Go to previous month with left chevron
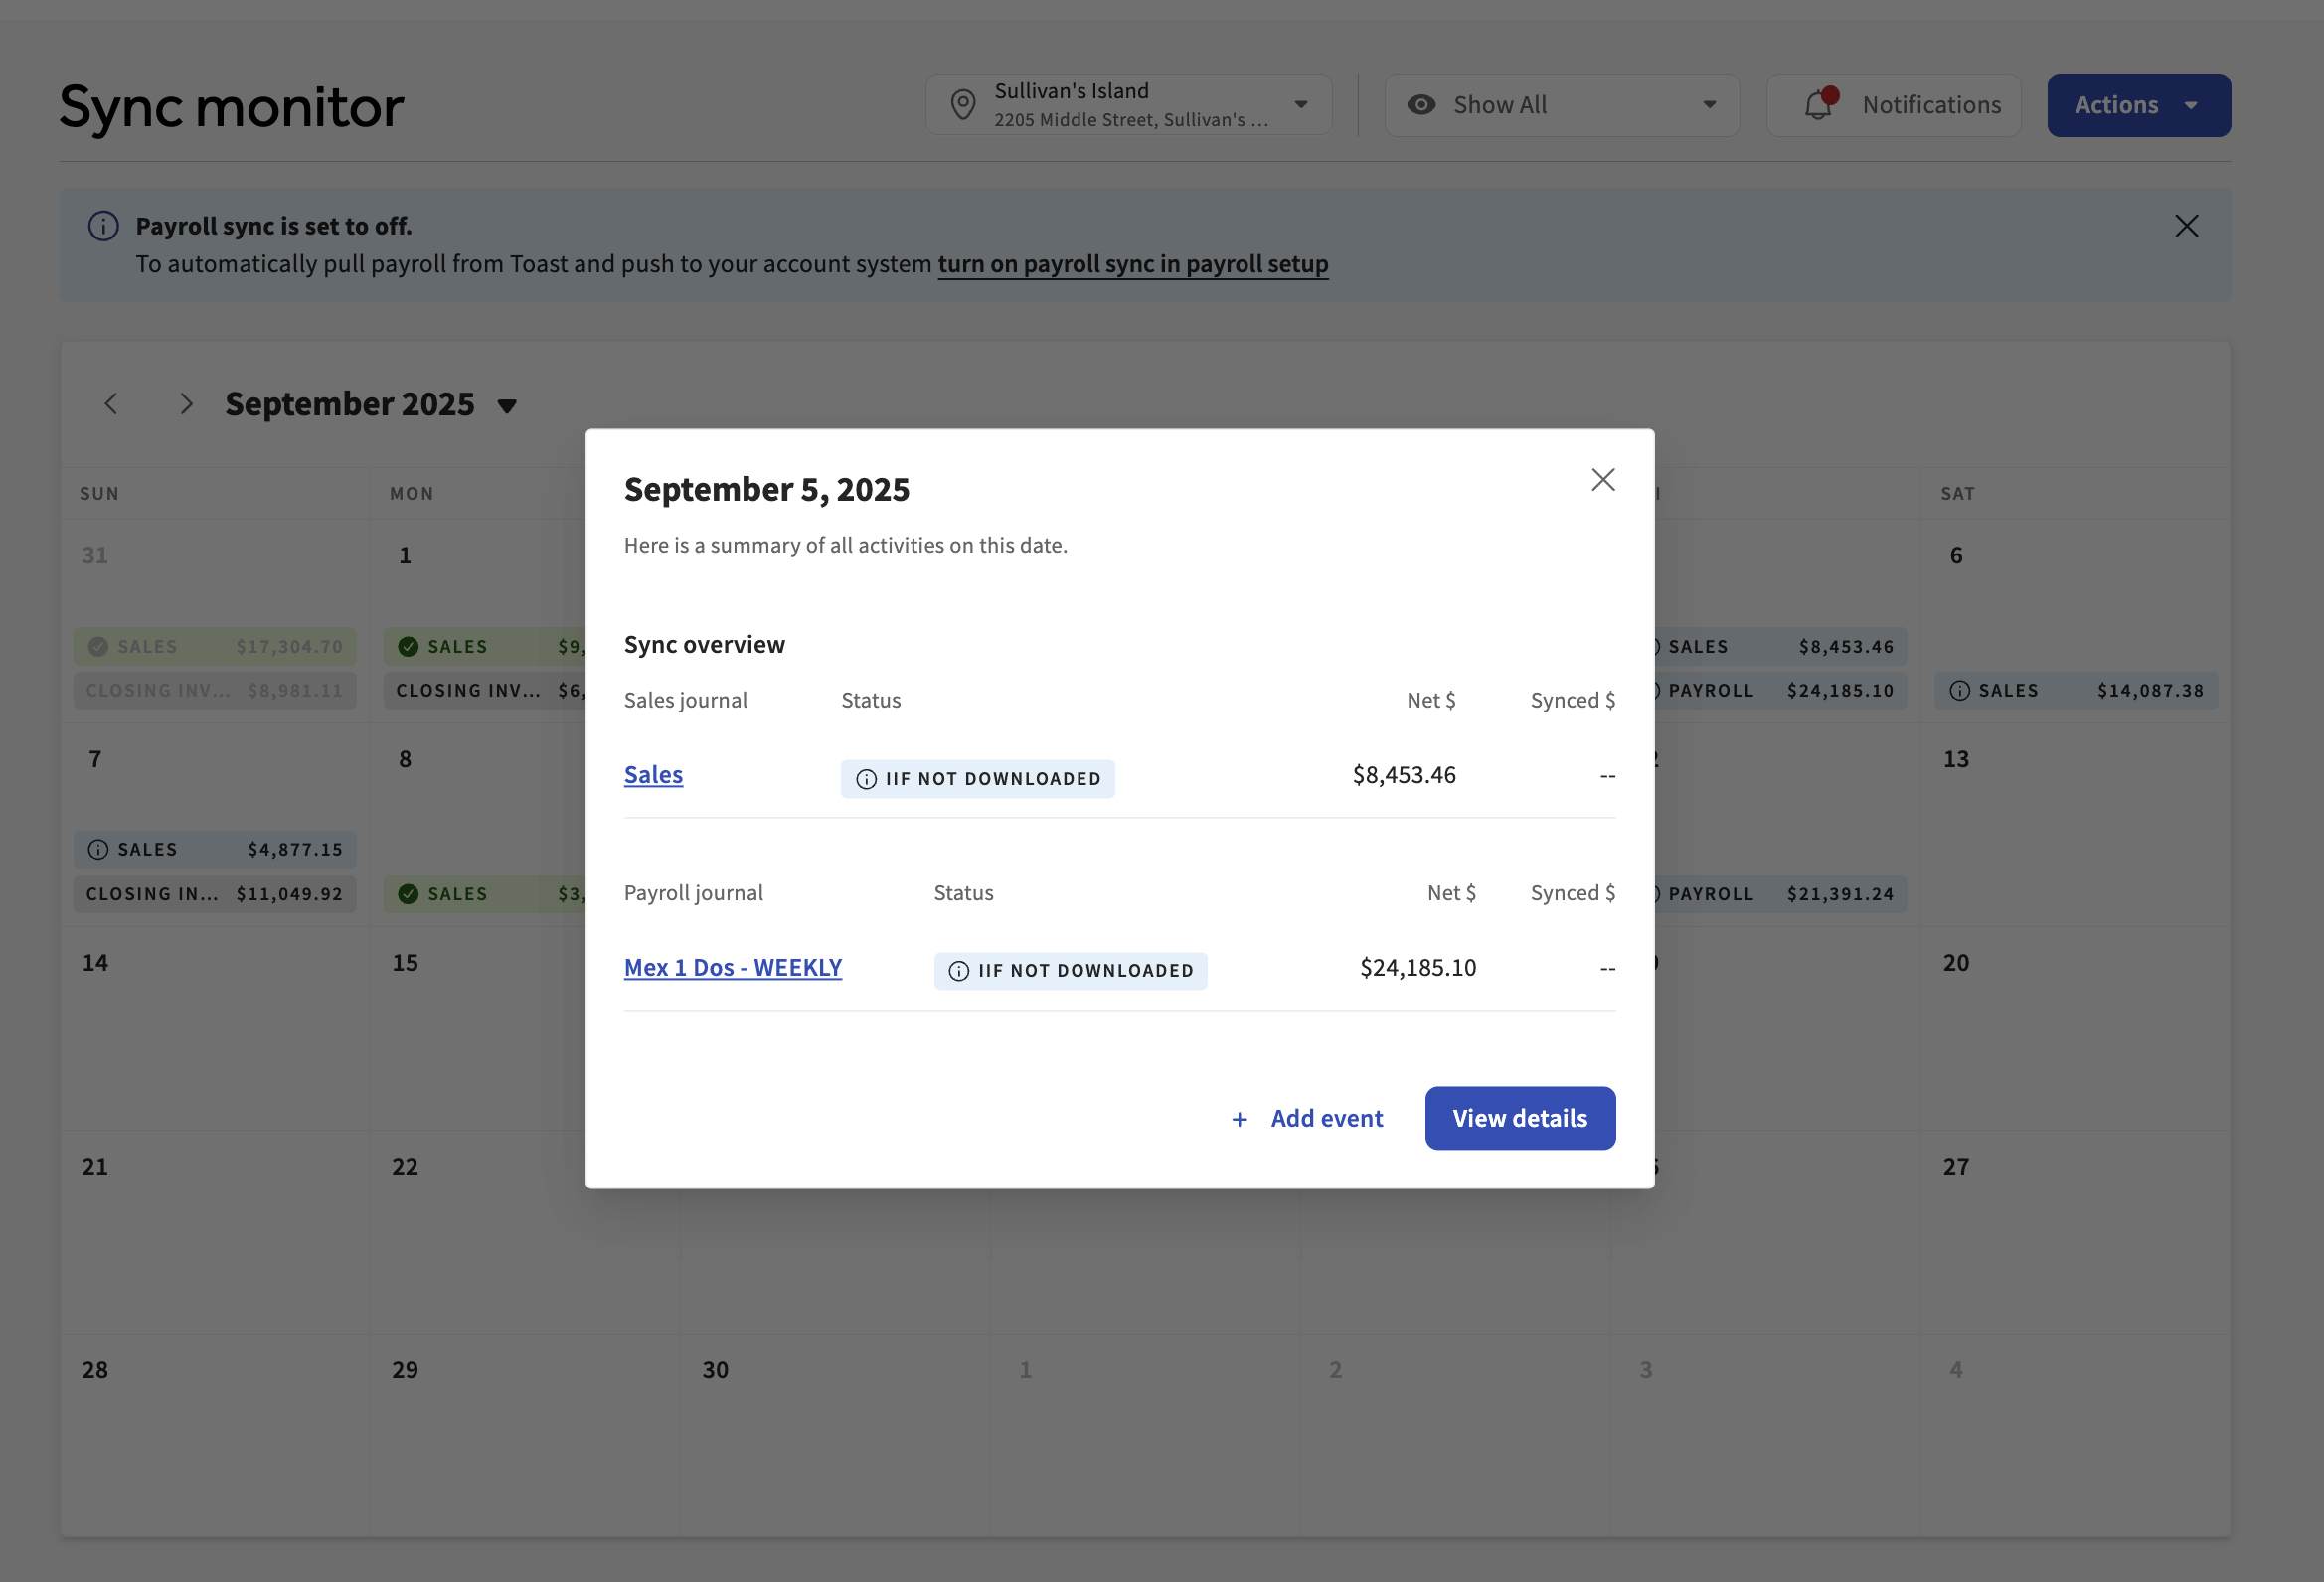2324x1582 pixels. click(111, 404)
